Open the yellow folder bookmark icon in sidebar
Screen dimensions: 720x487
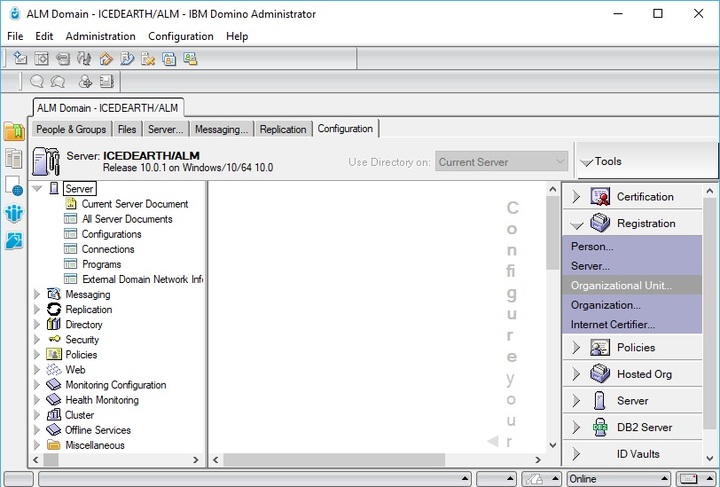tap(14, 131)
